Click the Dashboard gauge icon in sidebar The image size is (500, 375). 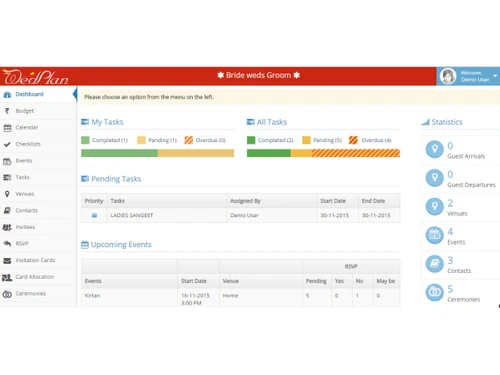click(x=7, y=95)
